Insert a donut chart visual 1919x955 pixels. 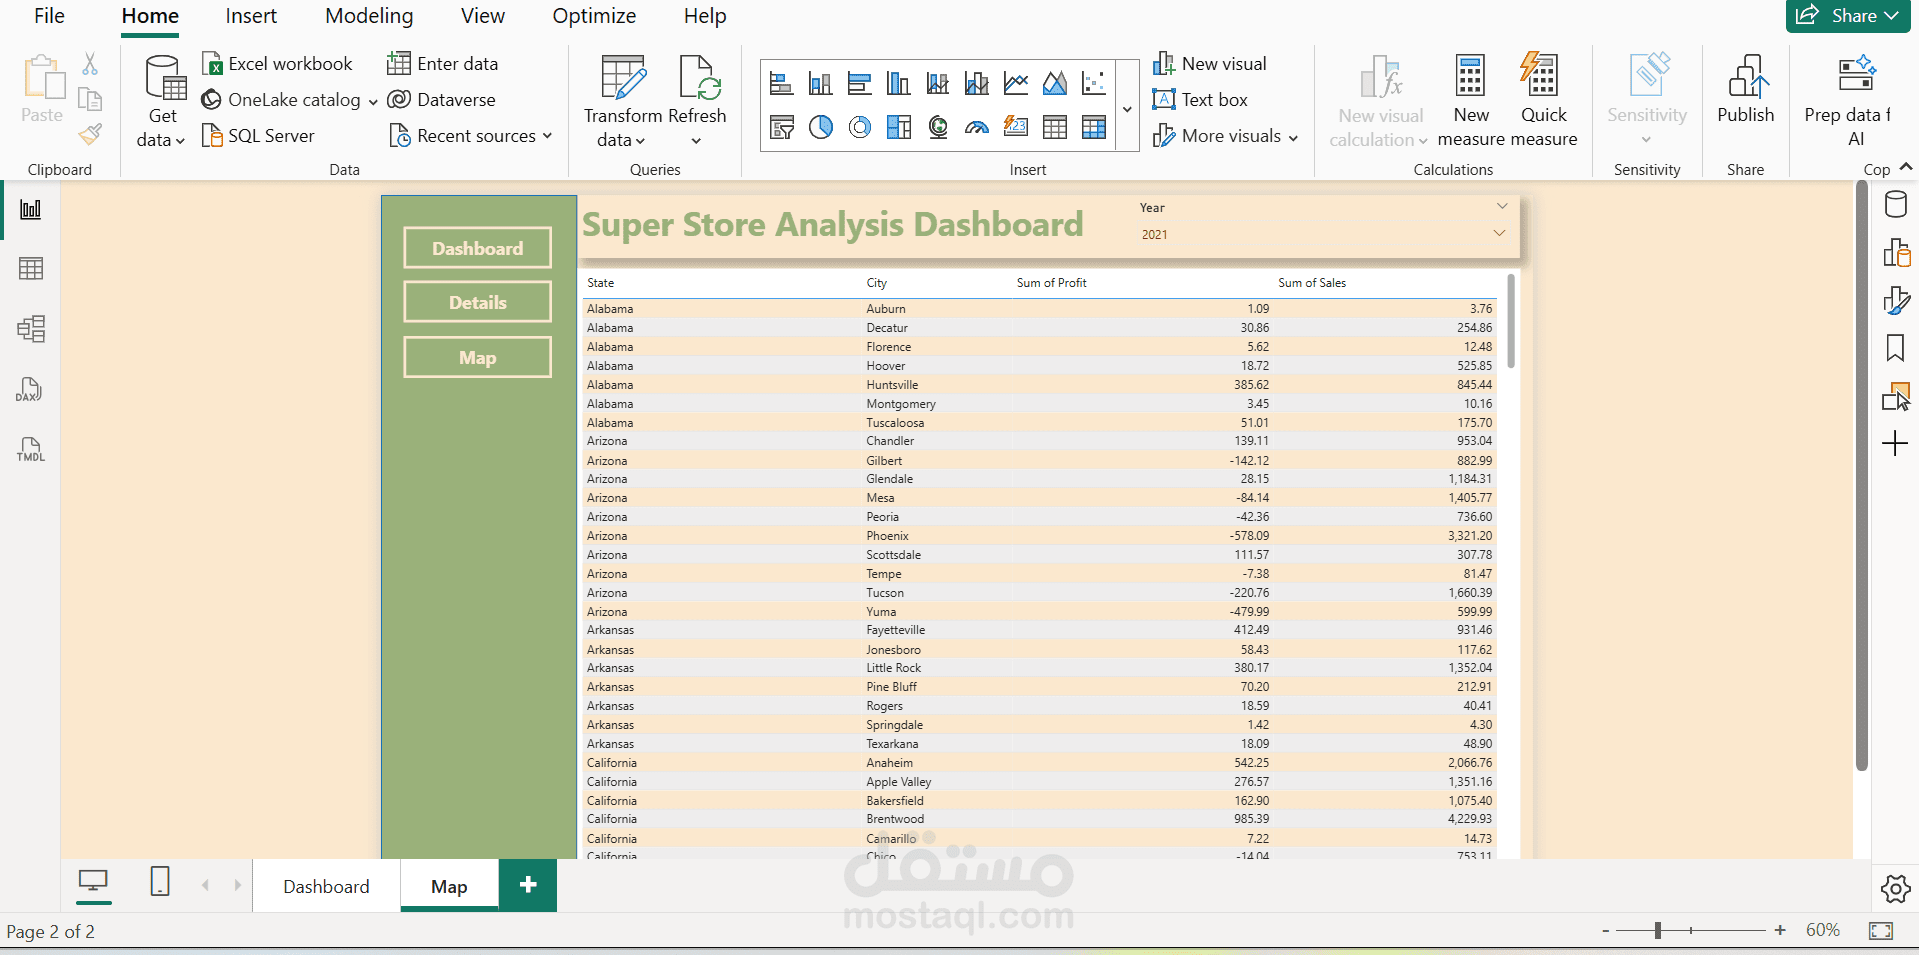(x=859, y=127)
